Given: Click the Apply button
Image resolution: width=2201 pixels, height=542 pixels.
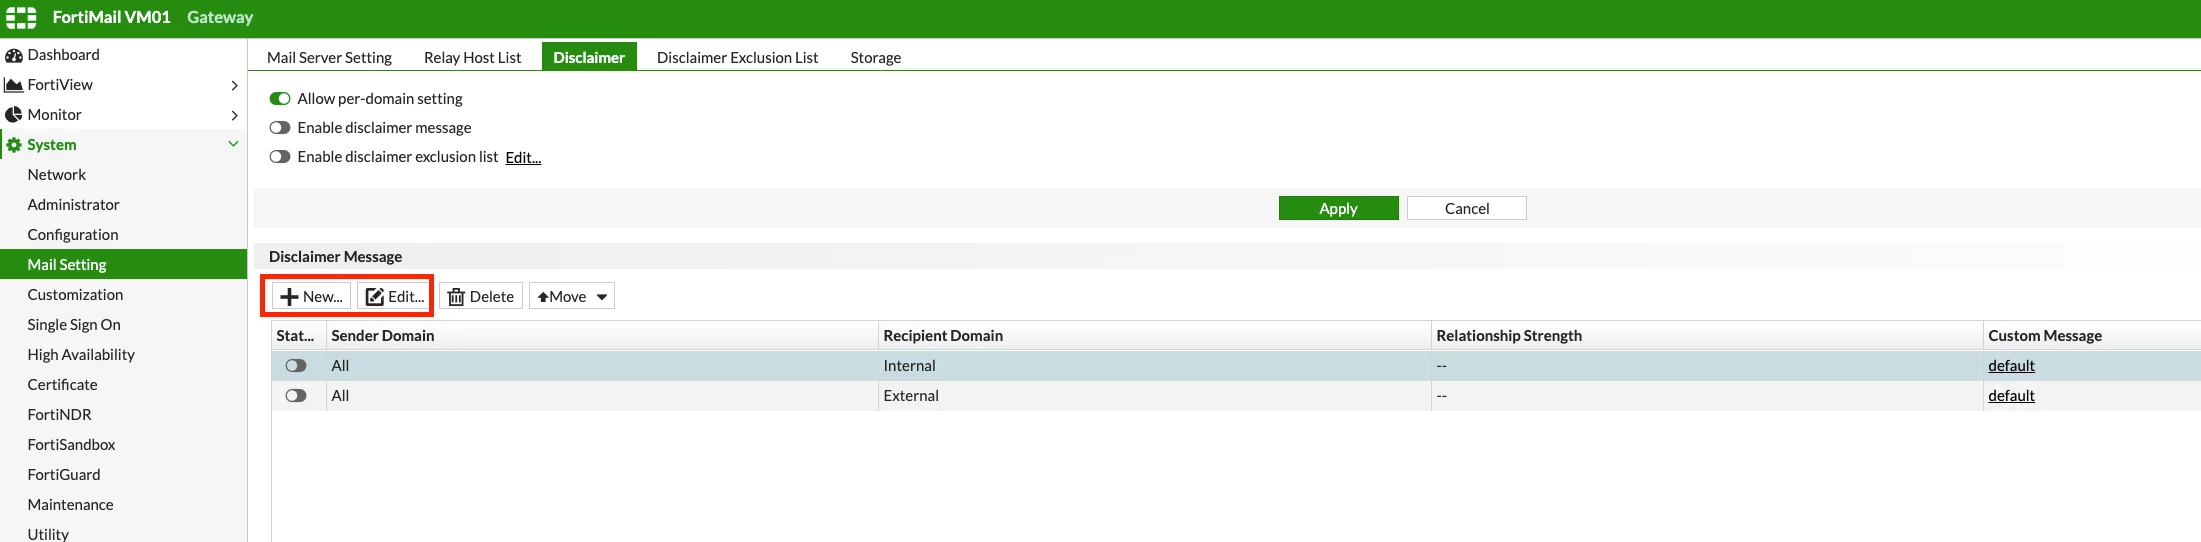Looking at the screenshot, I should (1338, 208).
